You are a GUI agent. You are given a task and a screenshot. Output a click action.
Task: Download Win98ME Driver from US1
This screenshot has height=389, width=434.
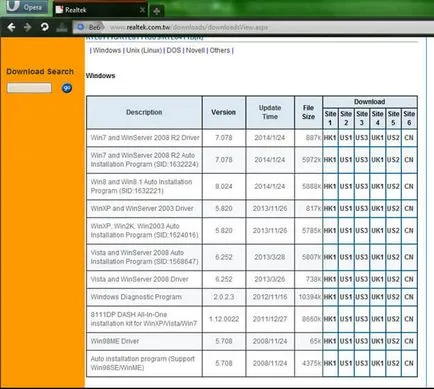coord(346,341)
